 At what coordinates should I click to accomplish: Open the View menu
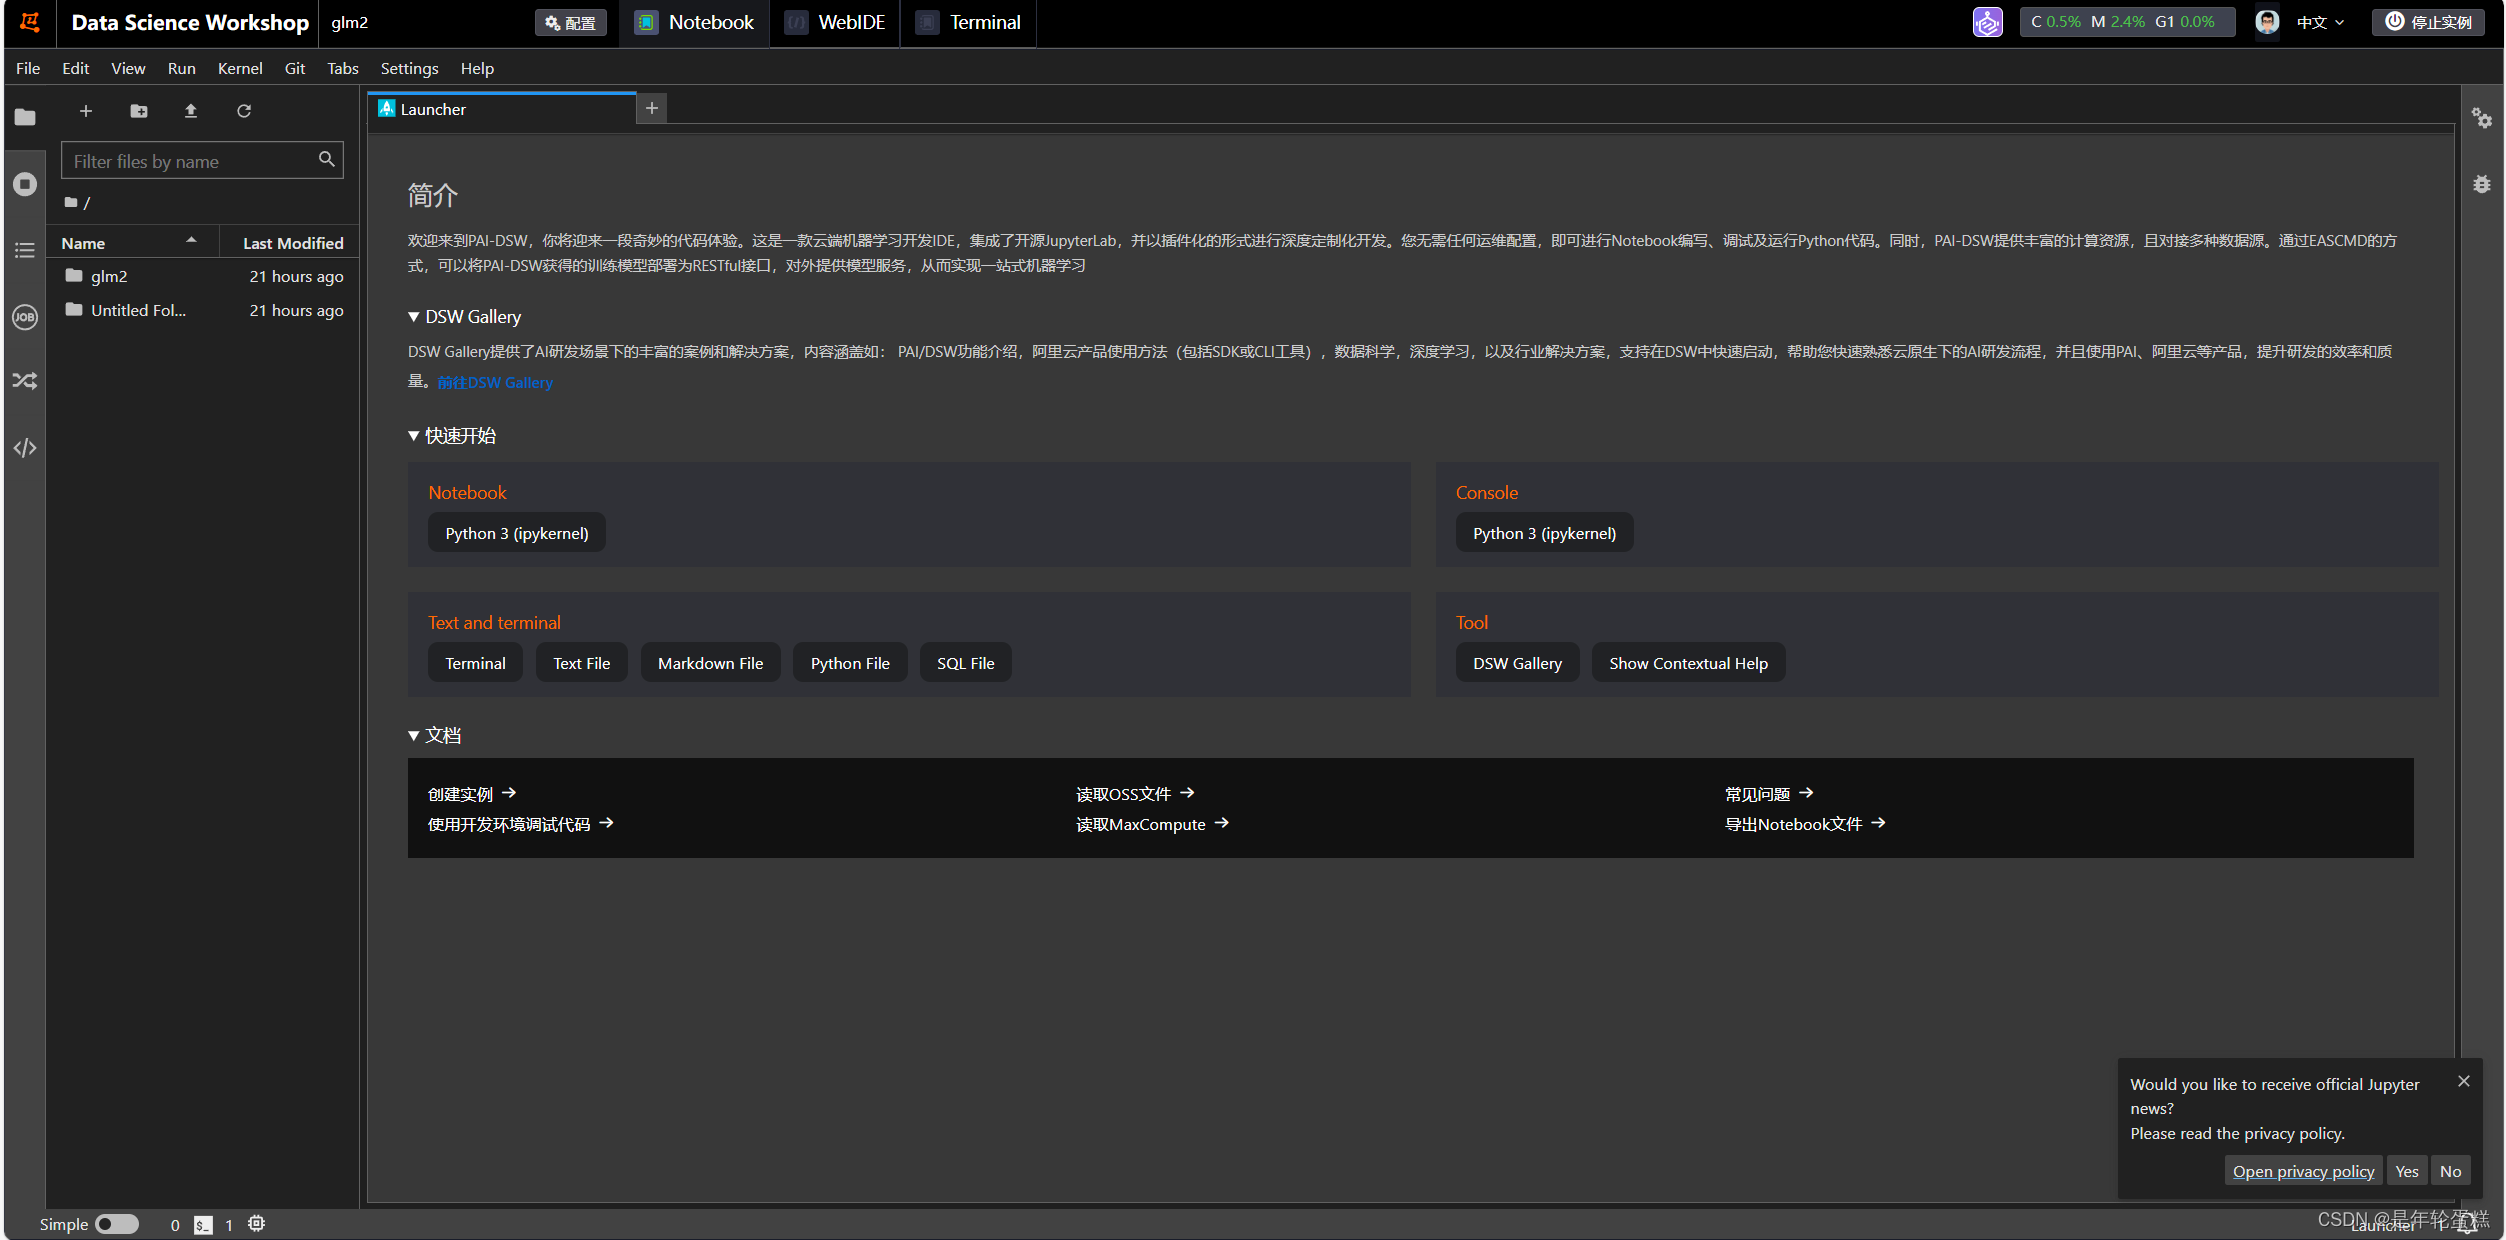tap(128, 68)
